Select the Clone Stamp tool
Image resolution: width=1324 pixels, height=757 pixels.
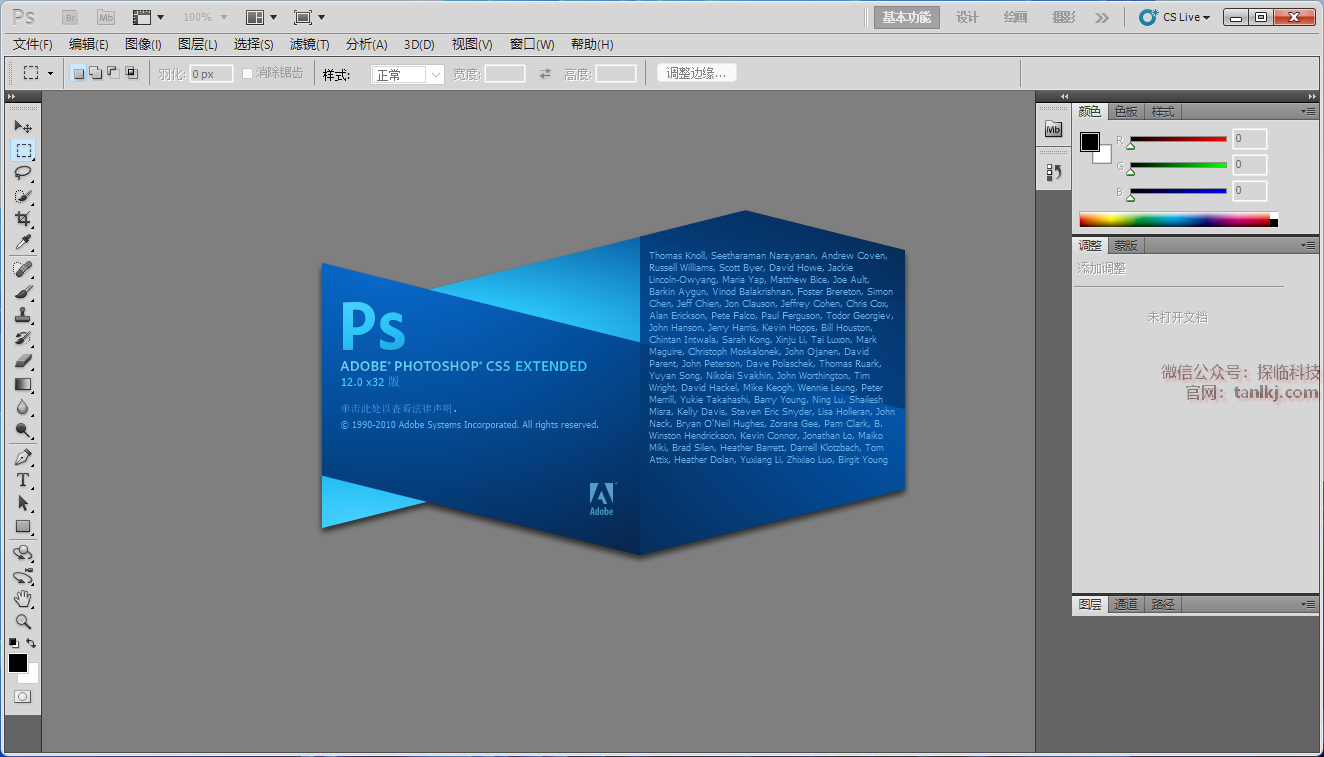23,315
